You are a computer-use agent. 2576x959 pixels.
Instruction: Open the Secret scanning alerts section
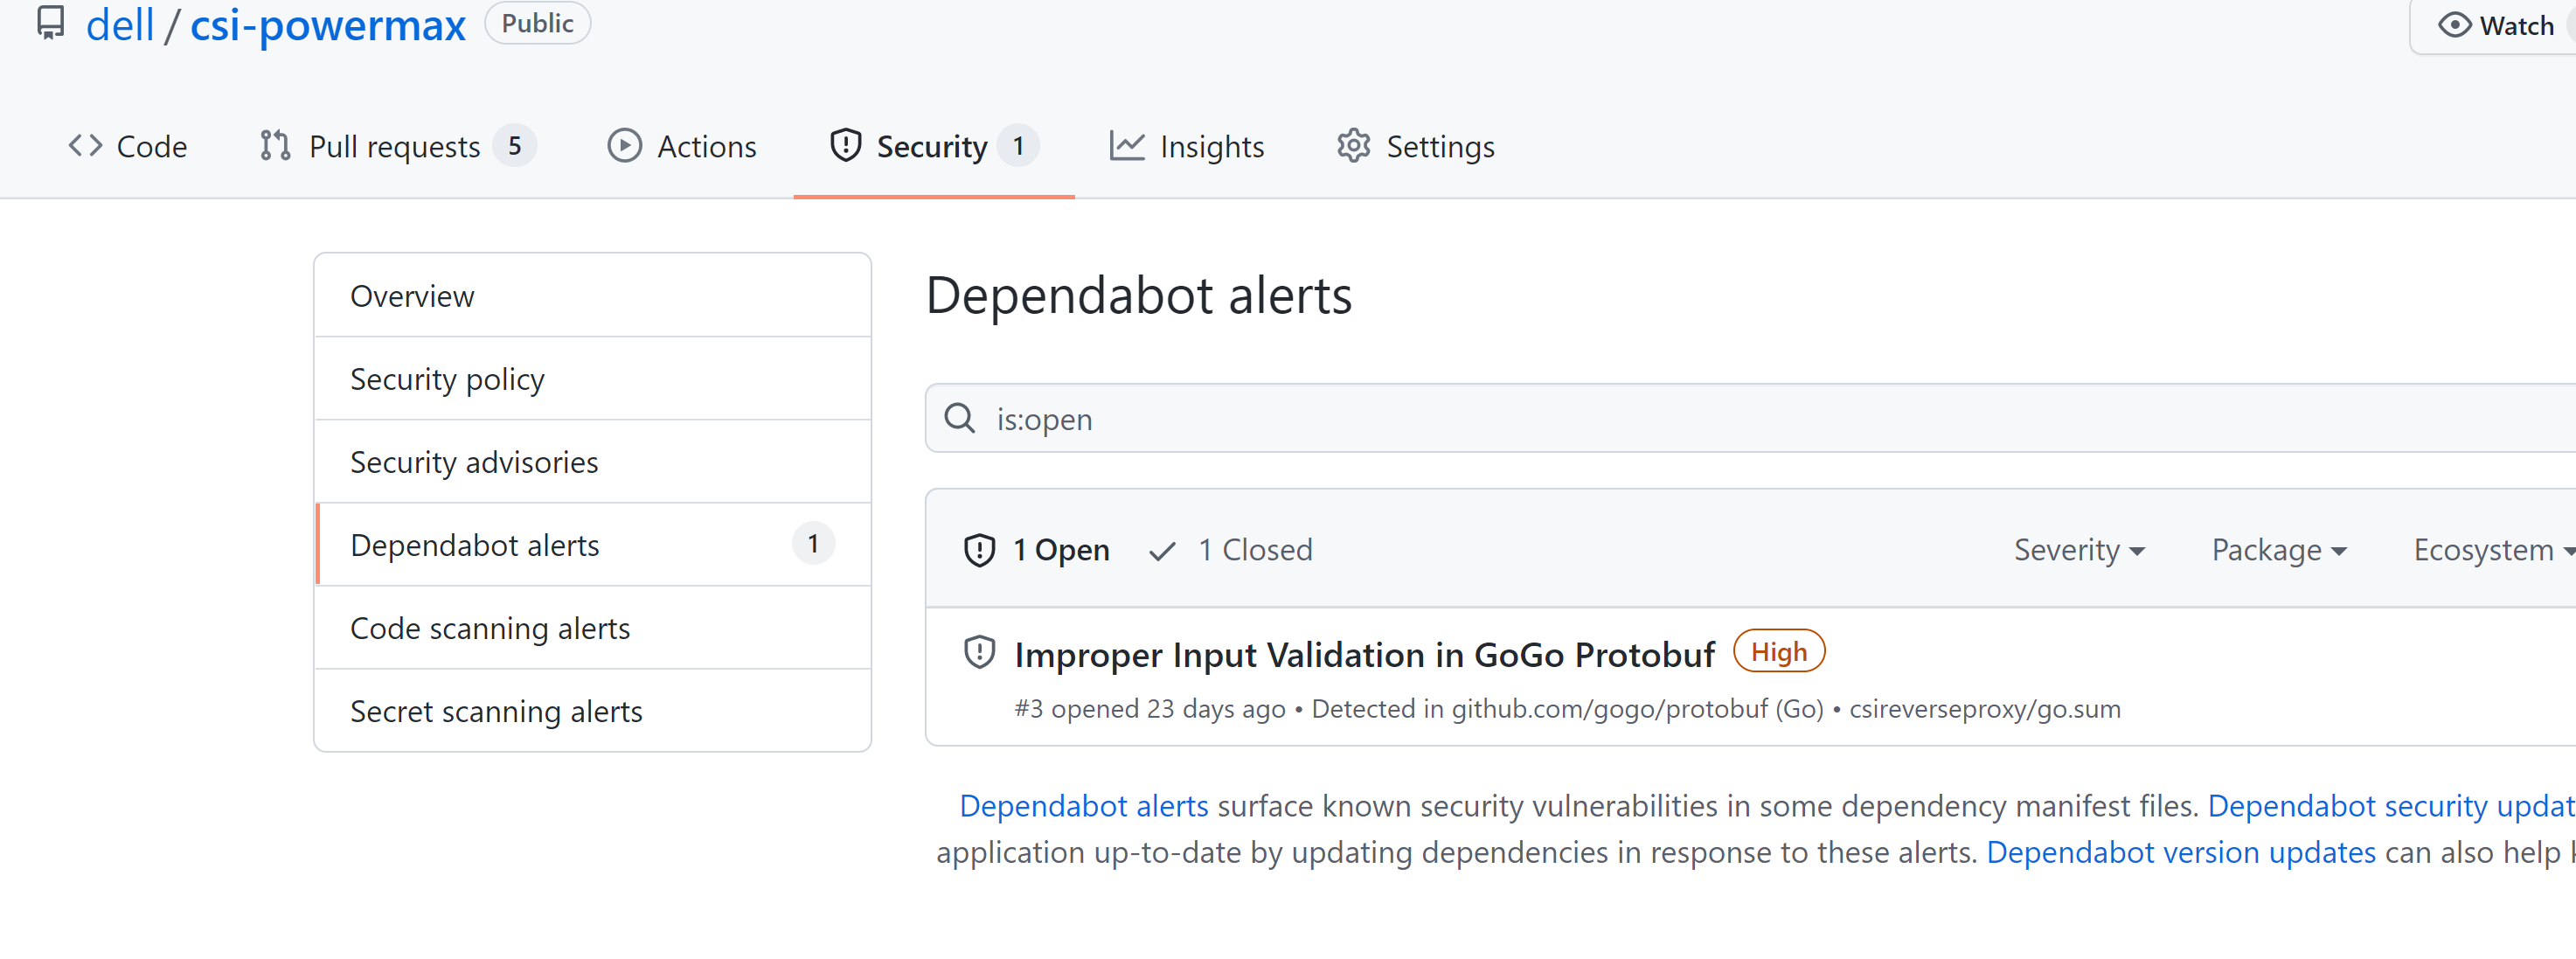click(496, 711)
